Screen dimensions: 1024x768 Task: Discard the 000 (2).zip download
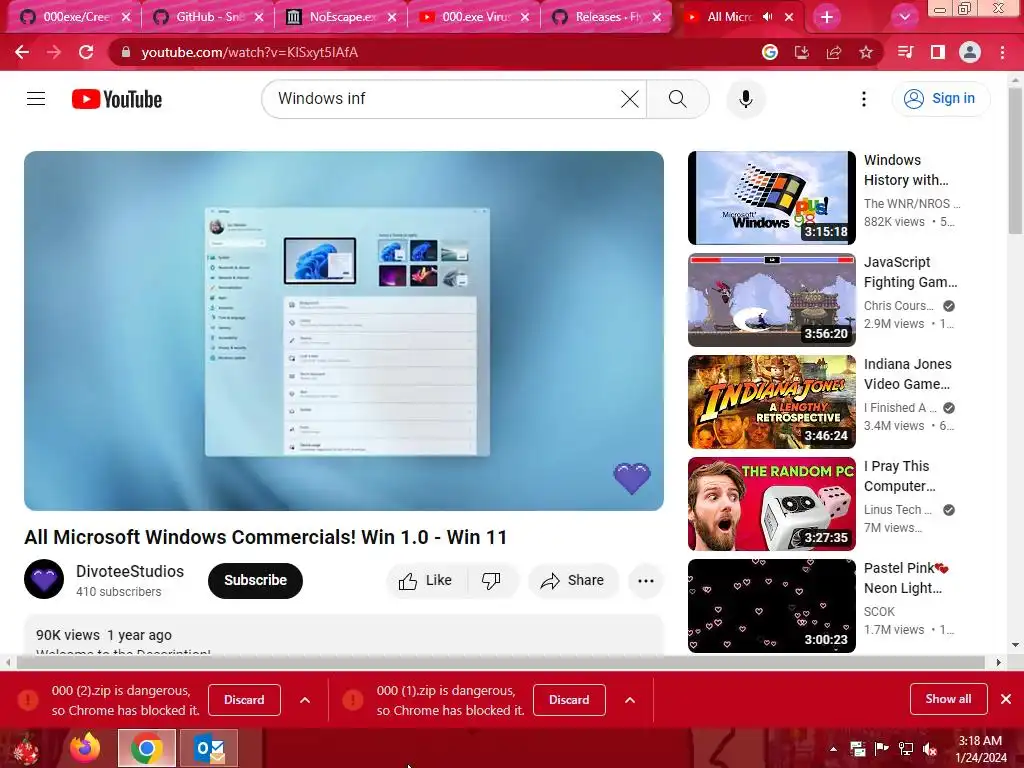point(244,700)
